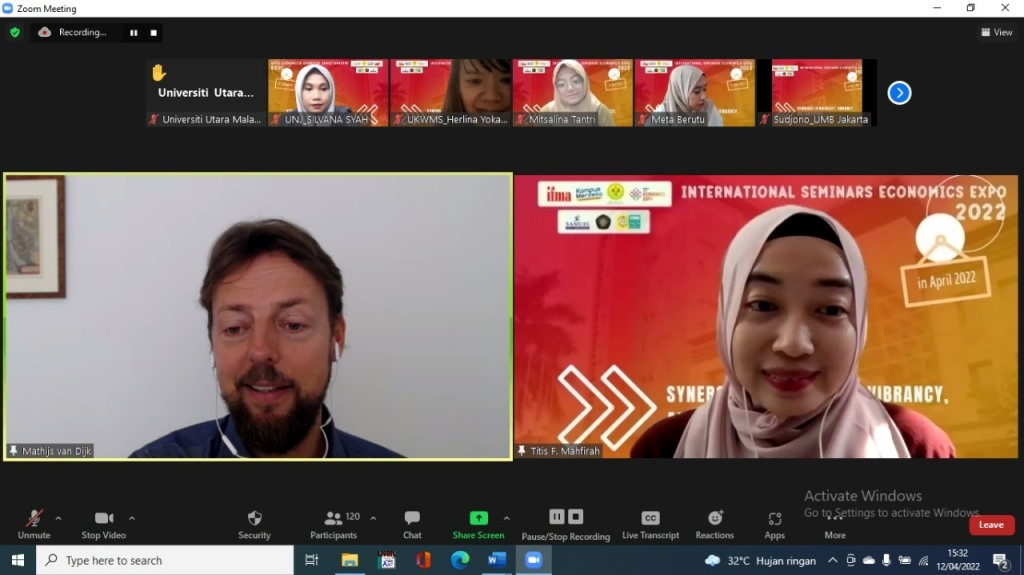The width and height of the screenshot is (1024, 575).
Task: Click the raised hand icon on Universiti Utara tile
Action: tap(159, 72)
